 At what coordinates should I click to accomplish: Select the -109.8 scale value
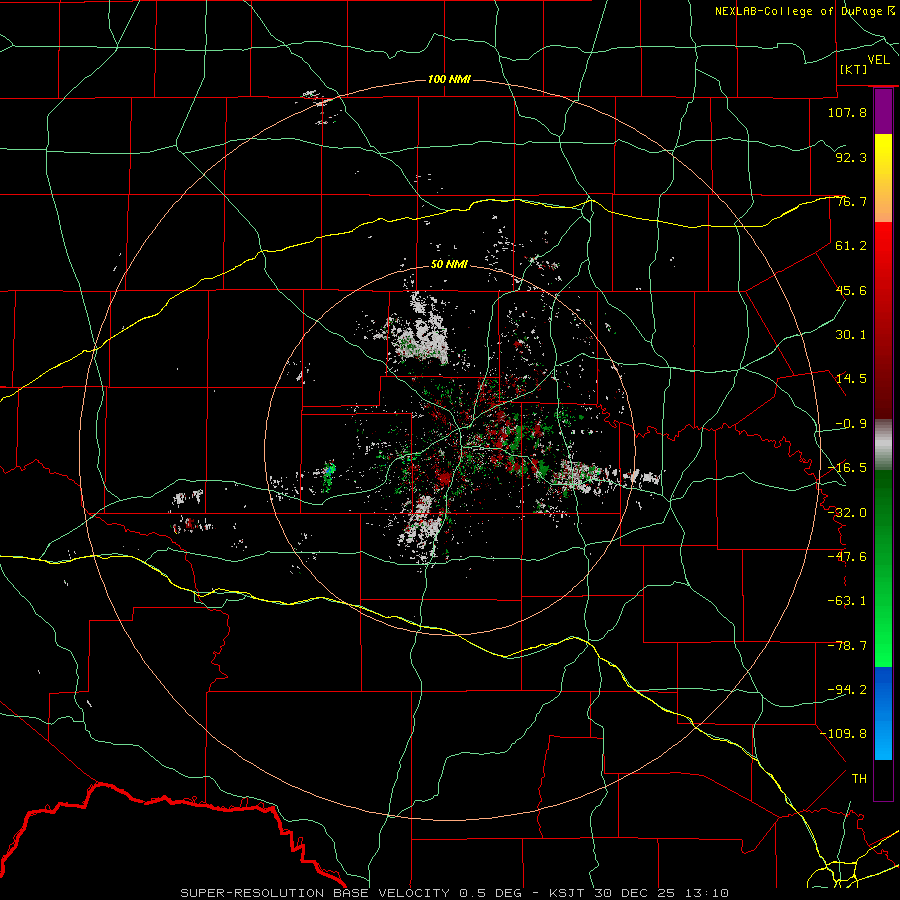tap(843, 734)
